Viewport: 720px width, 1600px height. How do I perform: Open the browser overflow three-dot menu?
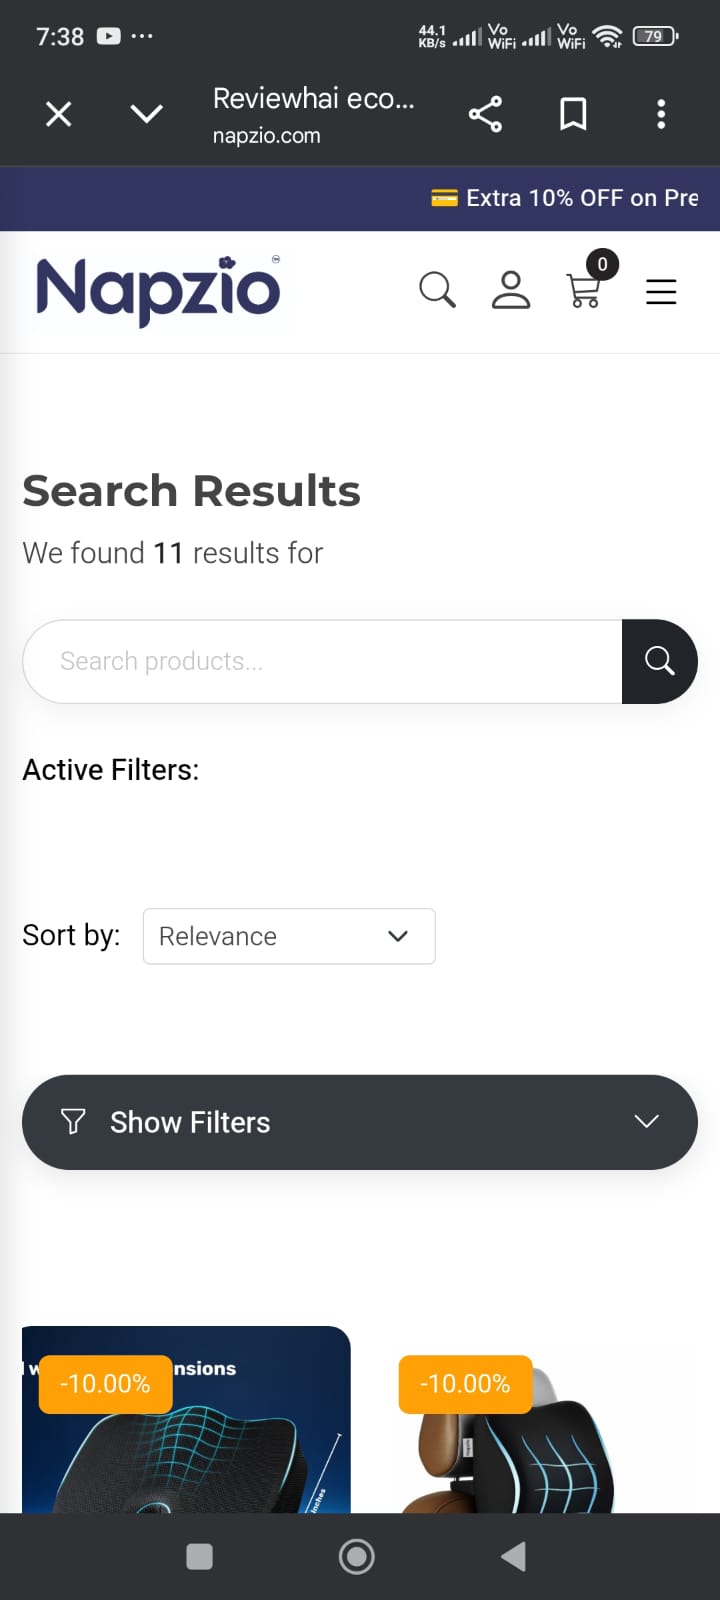click(x=661, y=114)
